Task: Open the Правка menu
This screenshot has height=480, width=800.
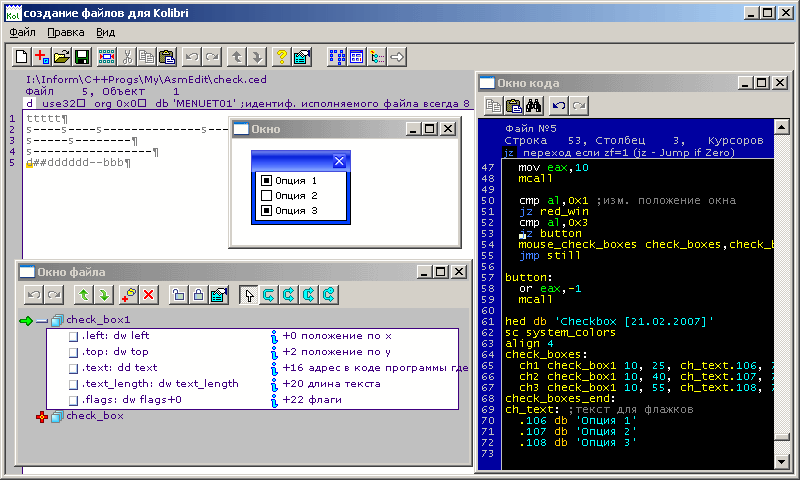Action: 66,32
